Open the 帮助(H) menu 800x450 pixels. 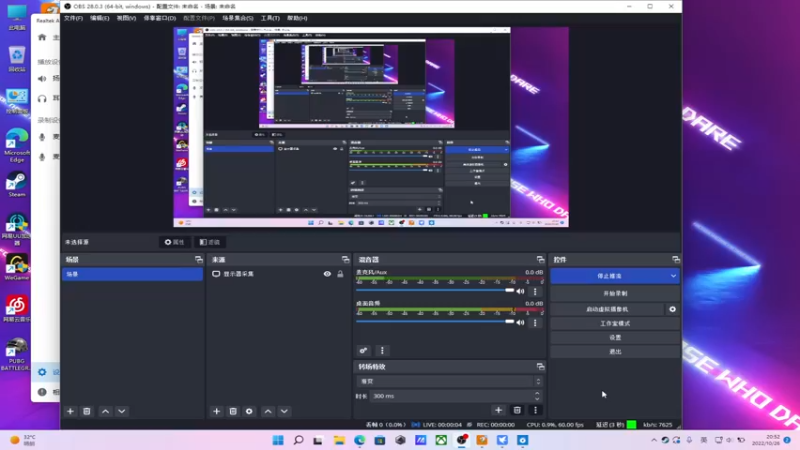[297, 18]
